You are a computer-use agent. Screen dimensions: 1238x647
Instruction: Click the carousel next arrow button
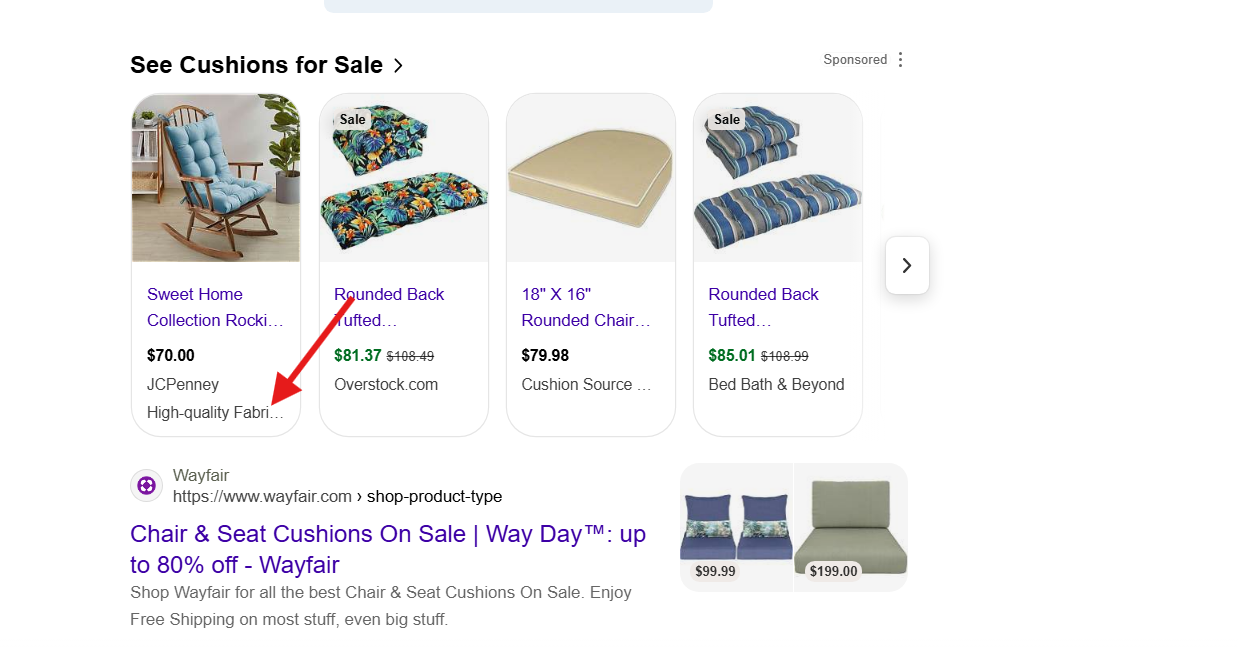tap(907, 265)
